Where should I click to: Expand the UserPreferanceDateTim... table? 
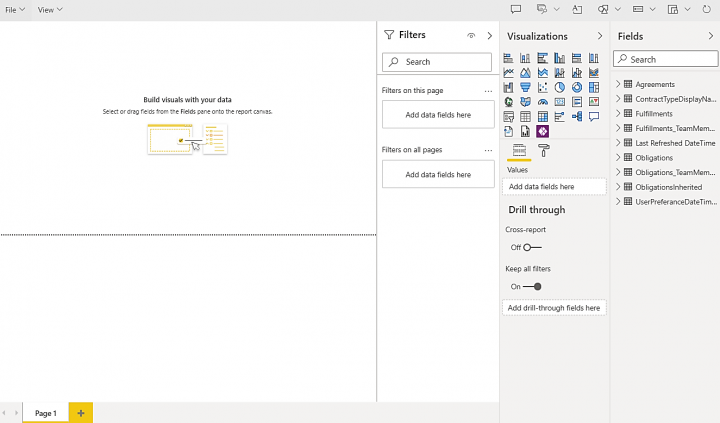tap(618, 201)
